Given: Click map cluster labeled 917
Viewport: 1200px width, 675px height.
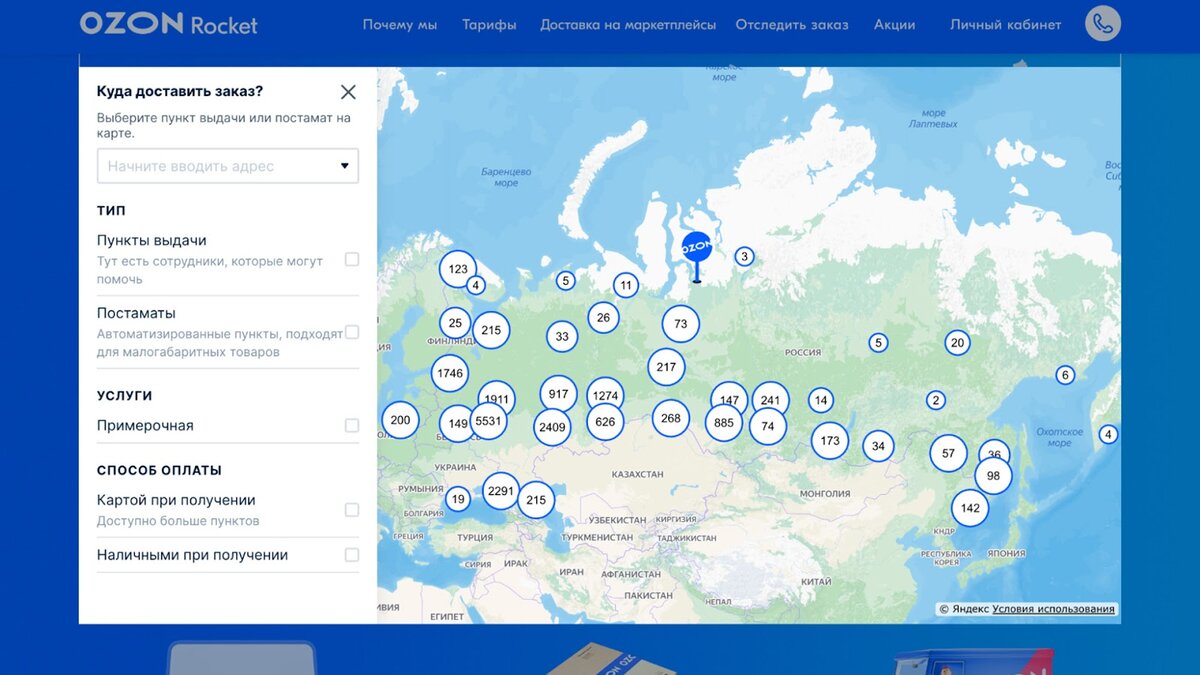Looking at the screenshot, I should [558, 394].
